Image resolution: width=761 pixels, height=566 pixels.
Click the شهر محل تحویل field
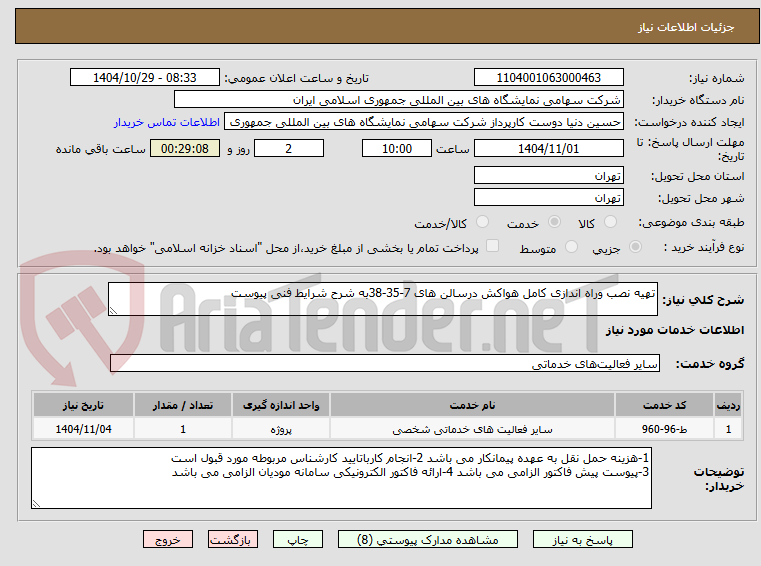[x=548, y=198]
